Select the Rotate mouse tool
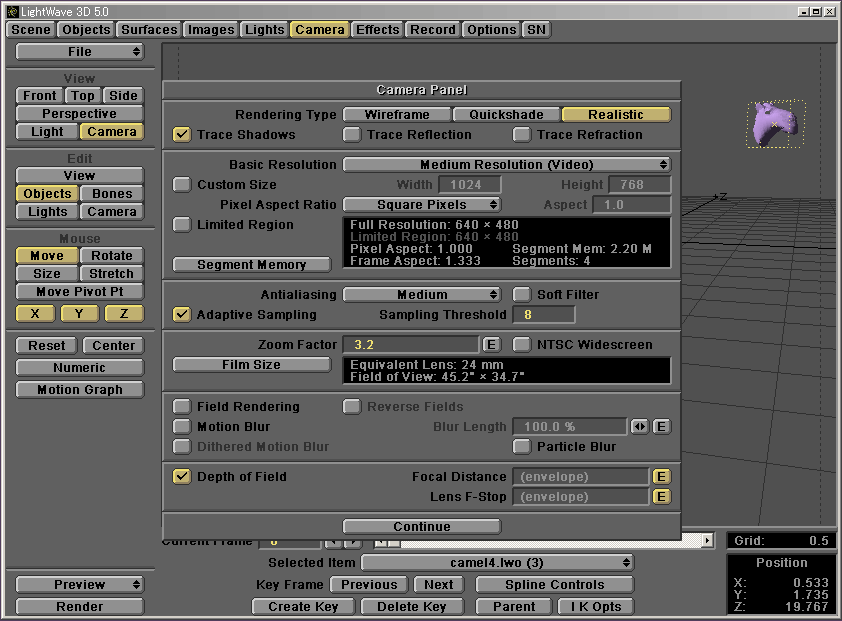Viewport: 842px width, 621px height. click(112, 255)
